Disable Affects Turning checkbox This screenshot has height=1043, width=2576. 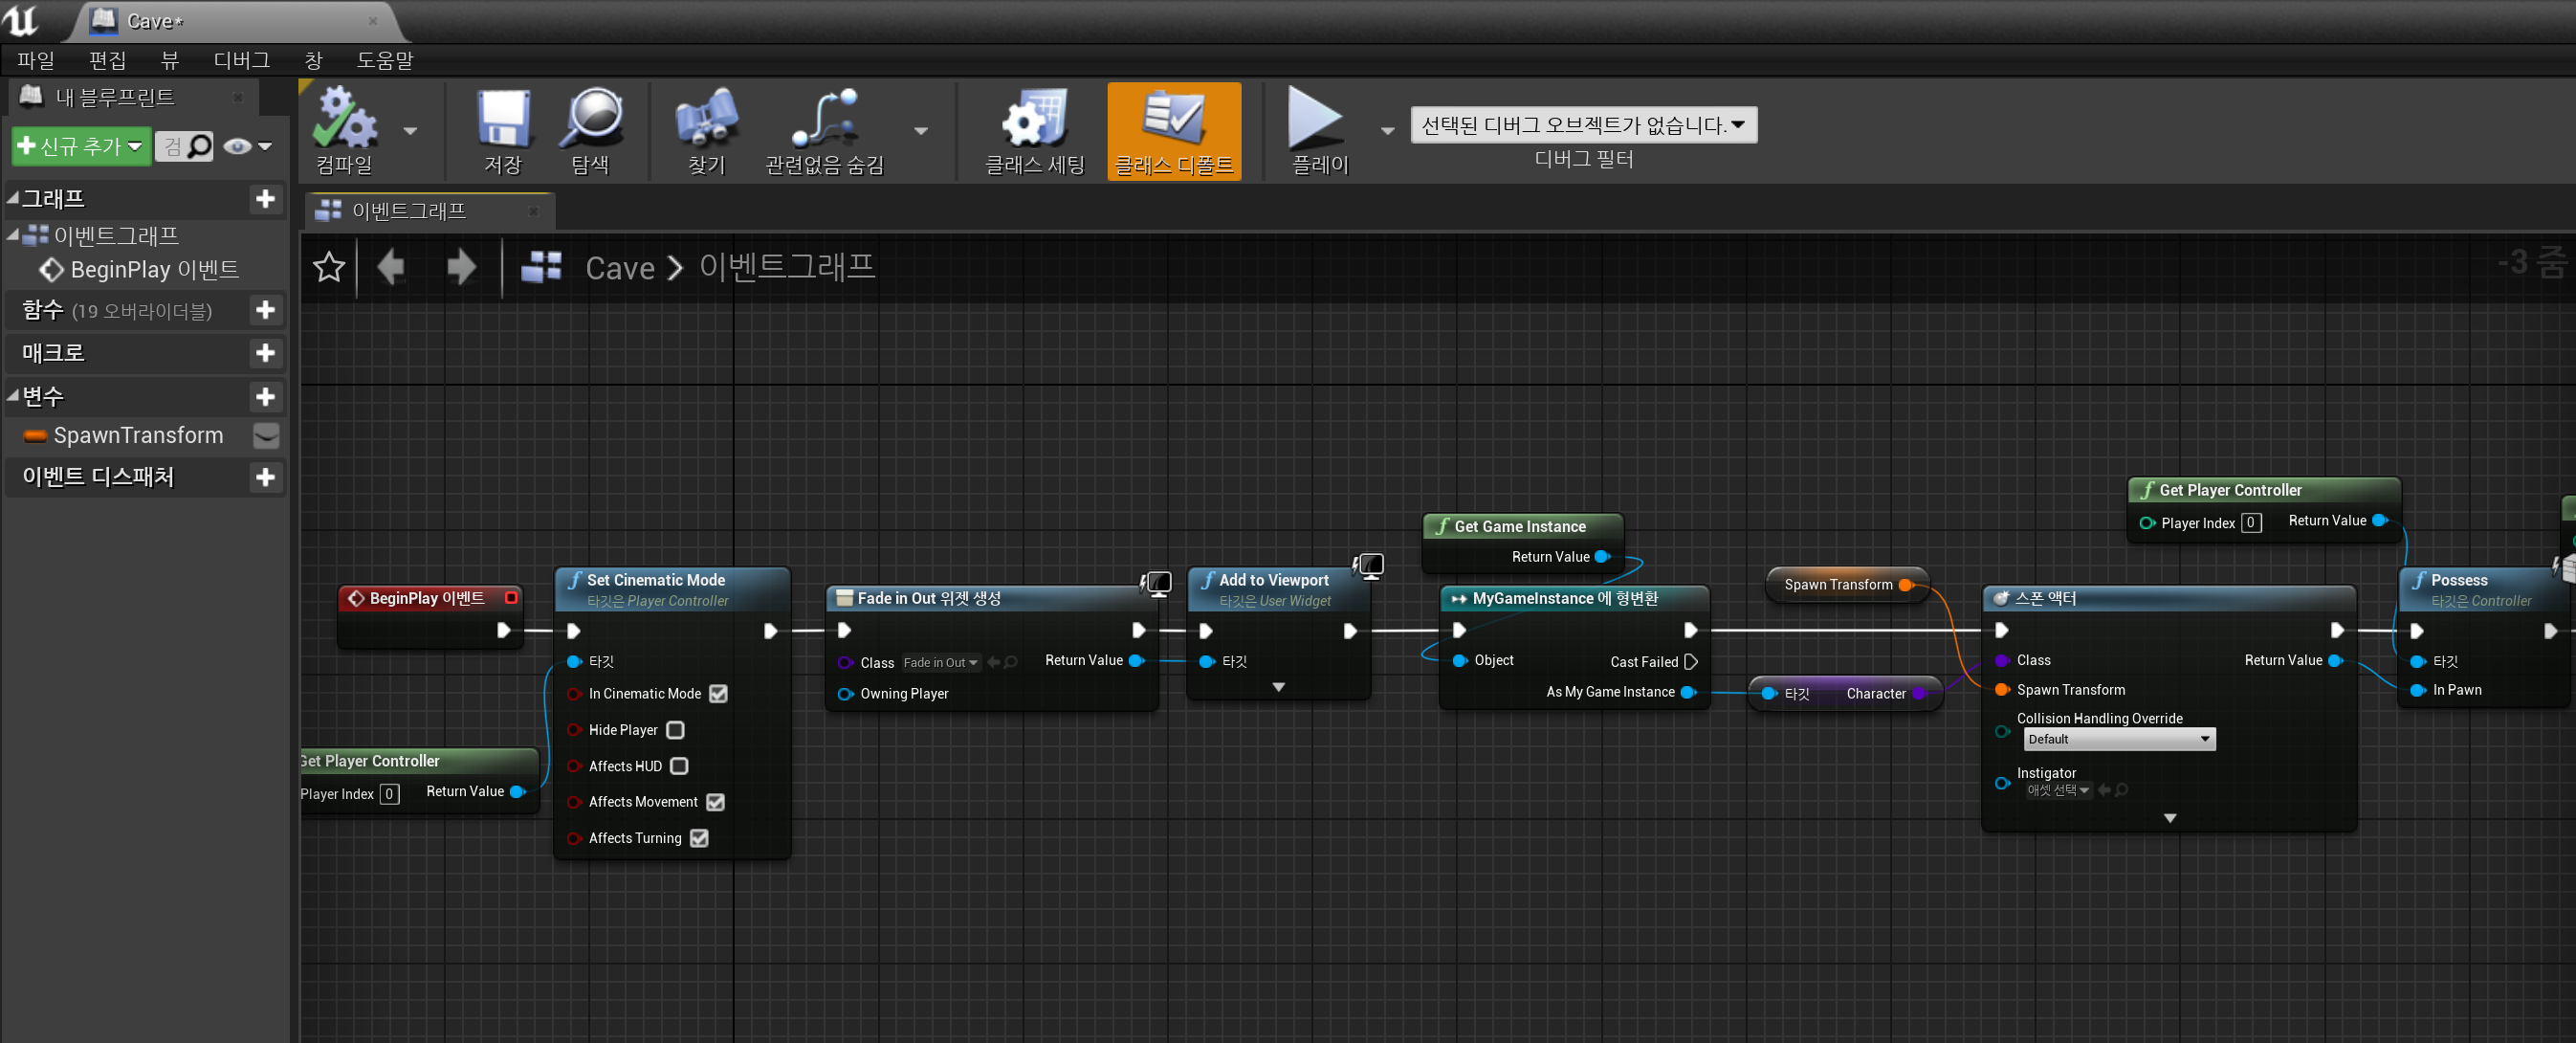click(x=698, y=838)
